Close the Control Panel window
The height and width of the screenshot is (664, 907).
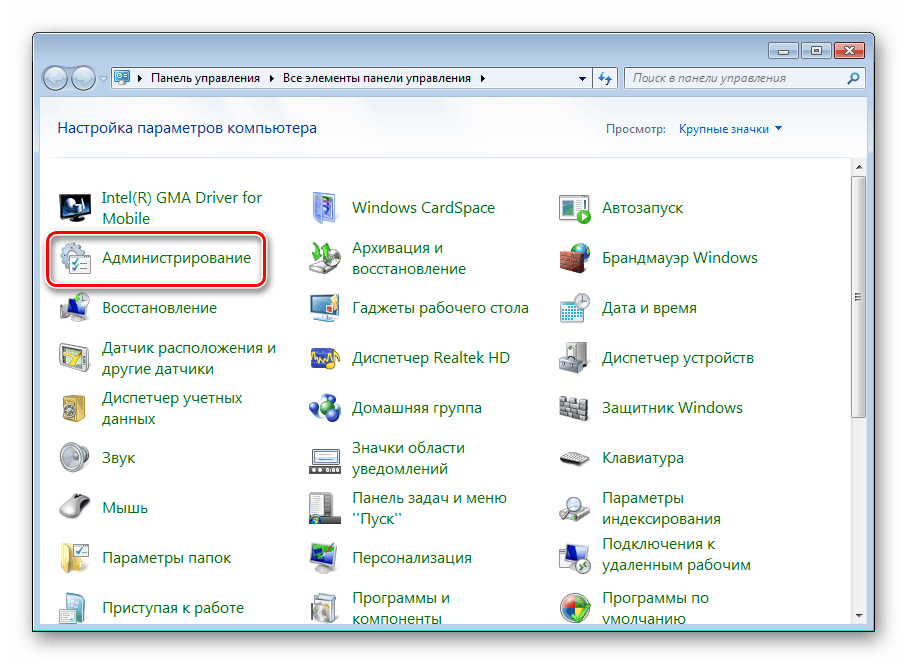[x=849, y=51]
